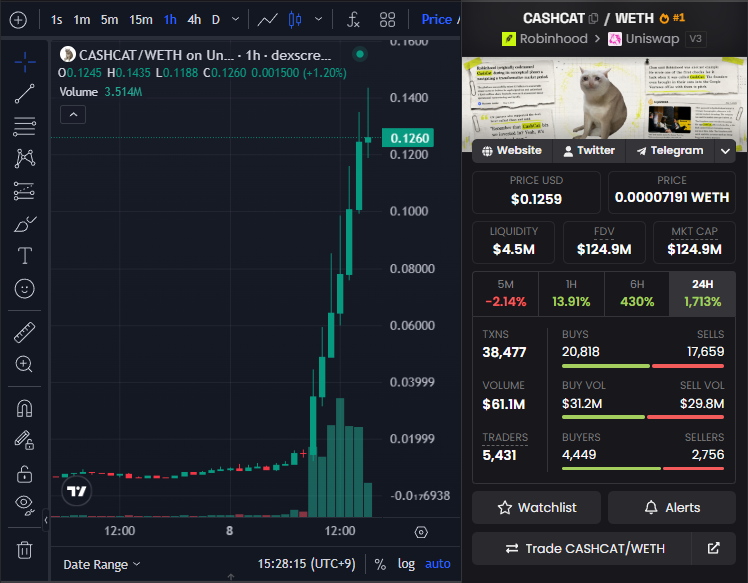Click the line chart style icon
The width and height of the screenshot is (748, 583).
(267, 20)
